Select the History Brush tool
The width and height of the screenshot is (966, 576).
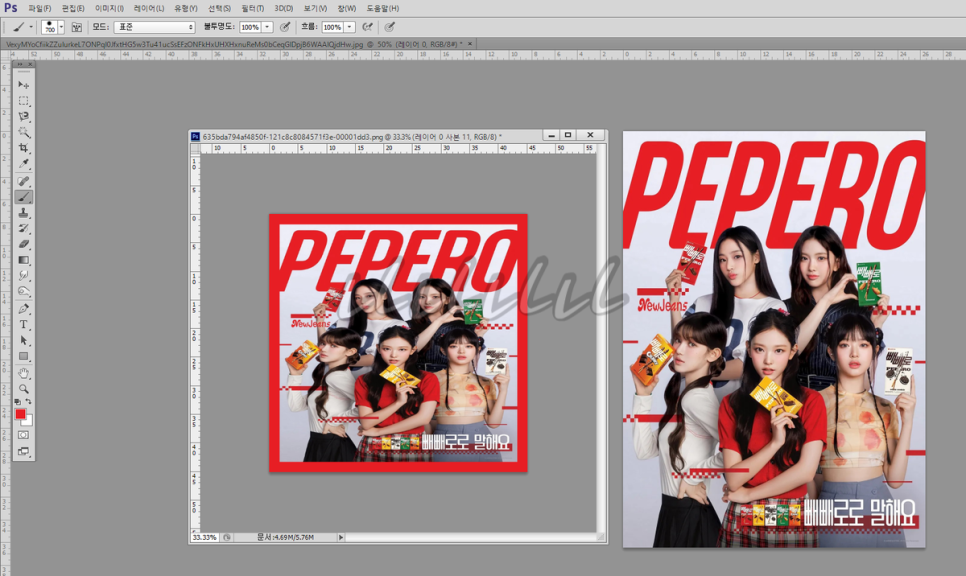[x=23, y=229]
